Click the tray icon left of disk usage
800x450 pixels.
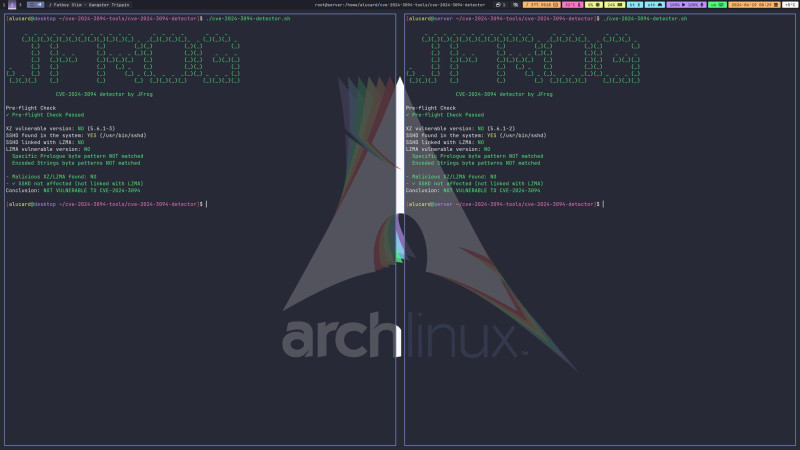click(x=515, y=5)
